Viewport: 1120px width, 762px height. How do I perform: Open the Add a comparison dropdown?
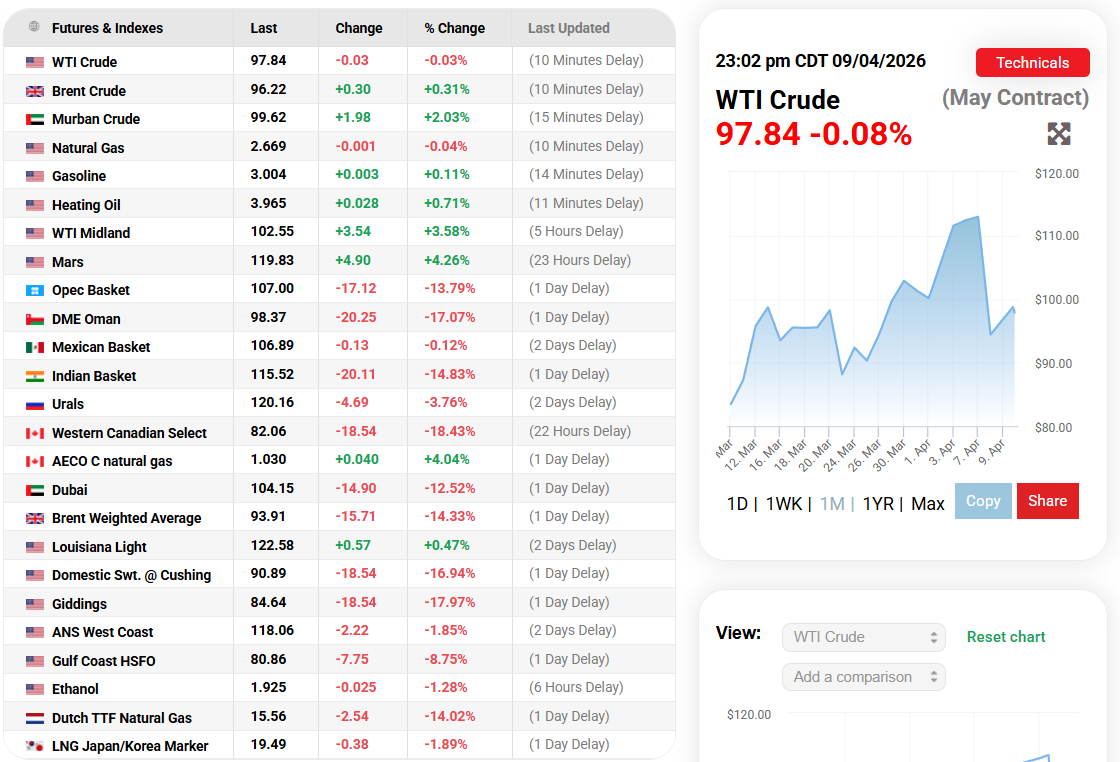pyautogui.click(x=862, y=676)
